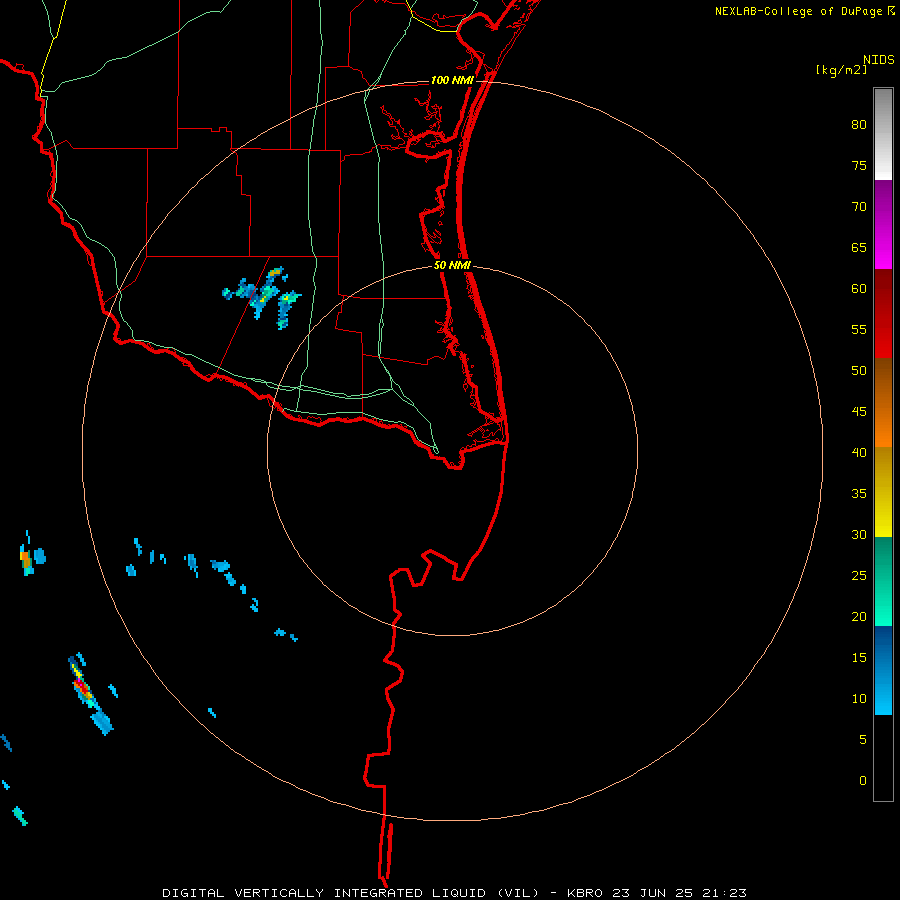Click the 35 value on the color scale
This screenshot has height=900, width=900.
[x=859, y=494]
